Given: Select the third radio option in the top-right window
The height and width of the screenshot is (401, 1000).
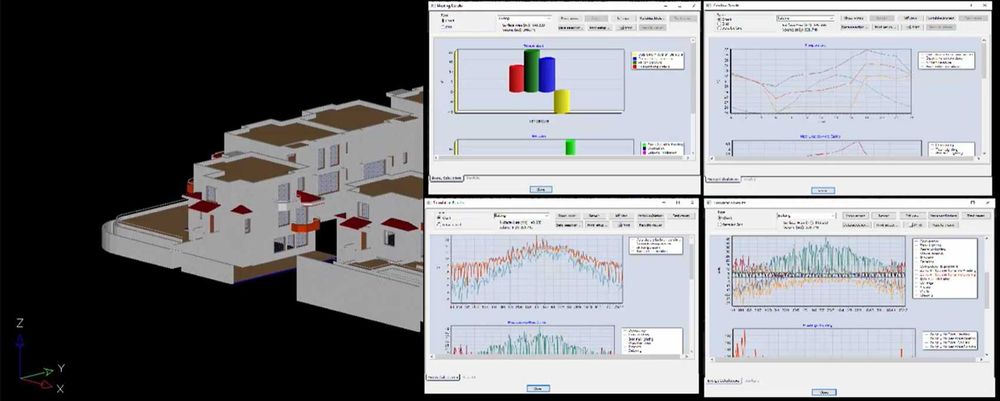Looking at the screenshot, I should pos(721,28).
